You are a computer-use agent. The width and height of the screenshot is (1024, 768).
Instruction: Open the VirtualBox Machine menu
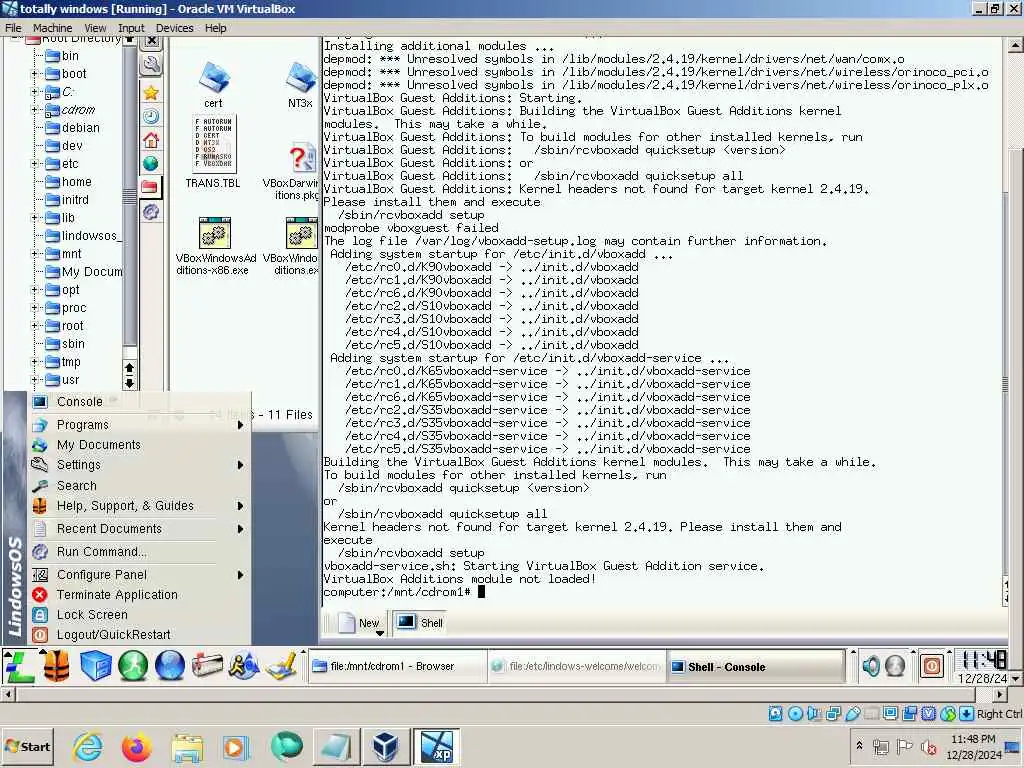(x=52, y=28)
